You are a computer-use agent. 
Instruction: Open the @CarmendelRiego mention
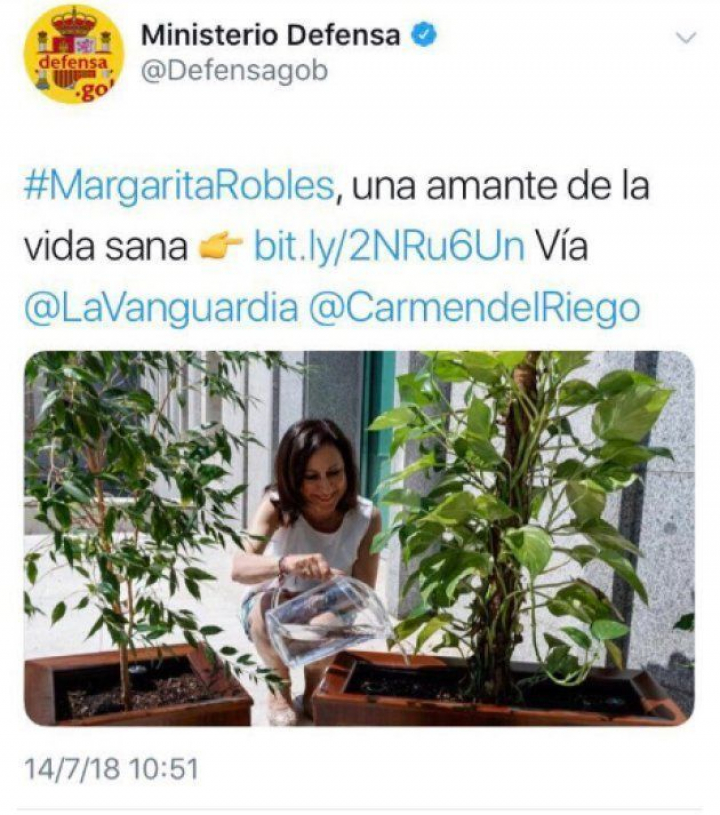coord(475,308)
